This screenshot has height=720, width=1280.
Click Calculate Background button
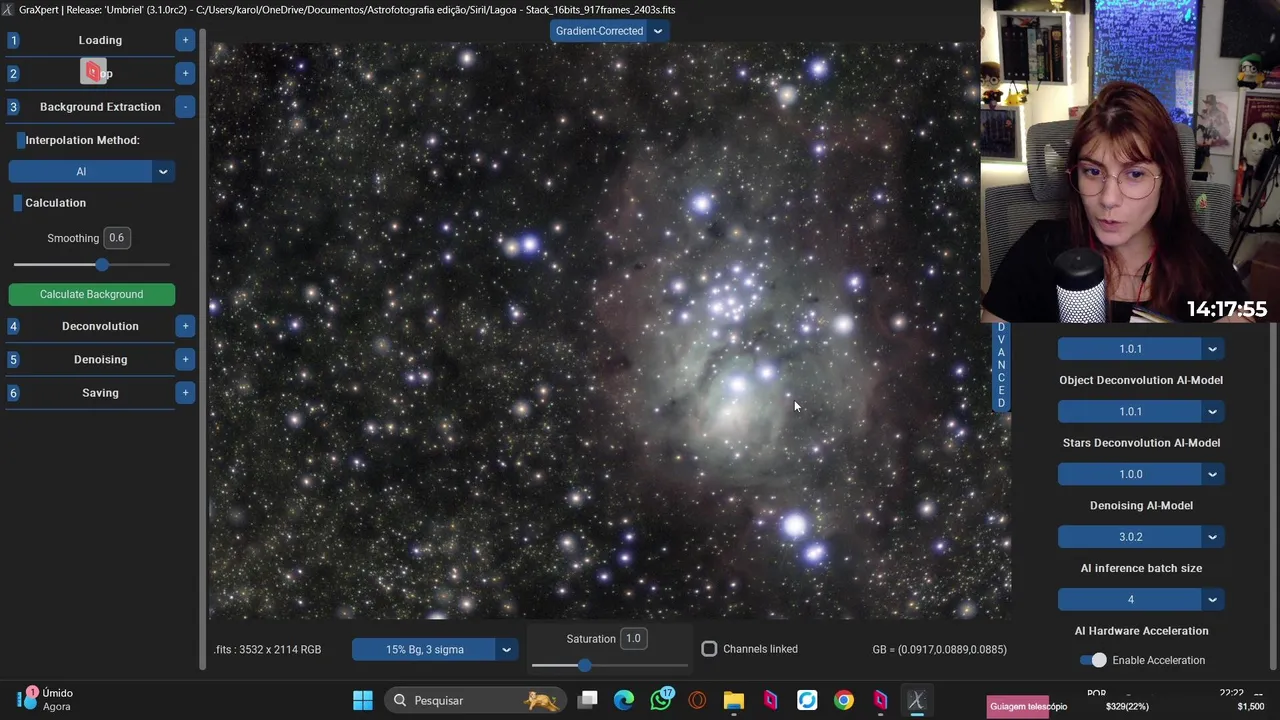[91, 294]
